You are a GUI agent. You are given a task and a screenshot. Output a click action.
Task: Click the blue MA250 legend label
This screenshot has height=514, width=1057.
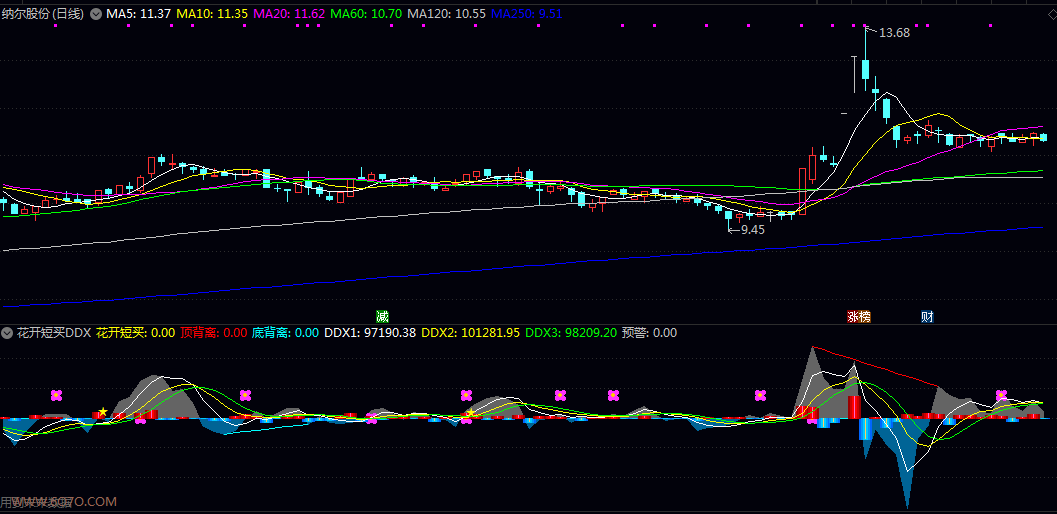[527, 14]
